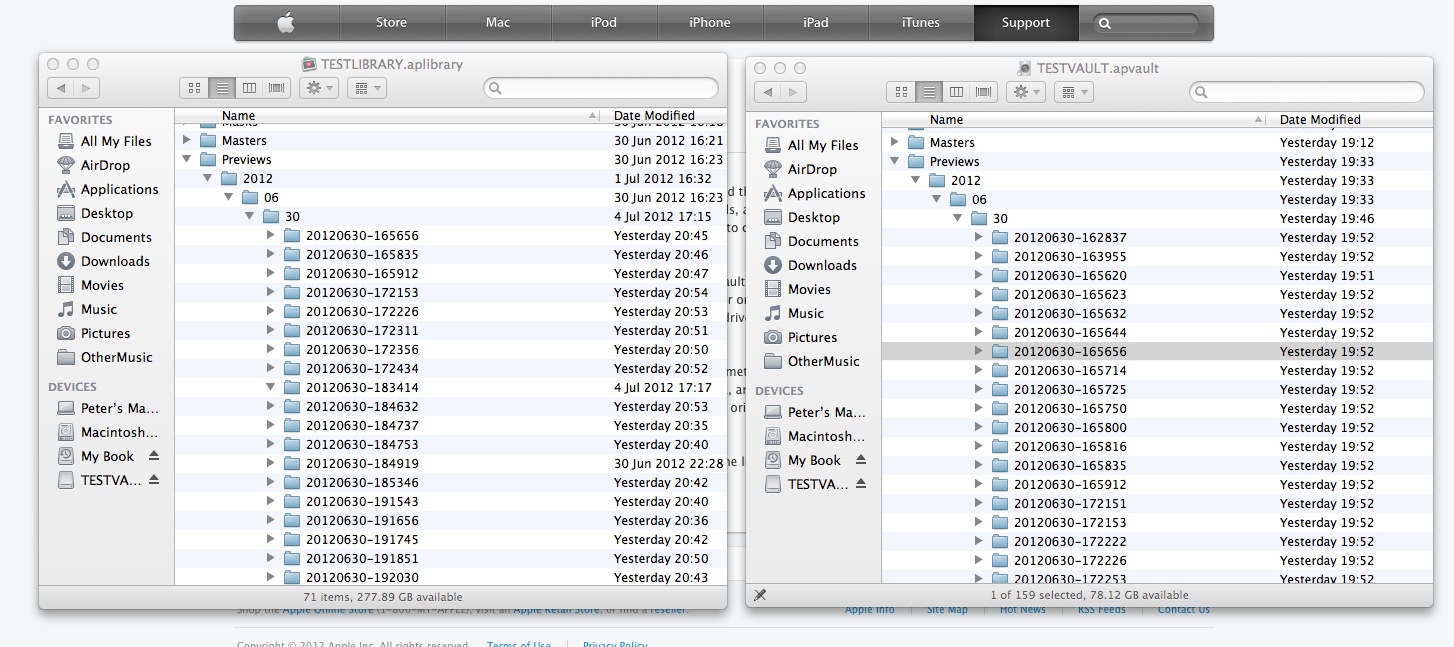1454x647 pixels.
Task: Collapse the Previews folder in TESTLIBRARY window
Action: [x=186, y=160]
